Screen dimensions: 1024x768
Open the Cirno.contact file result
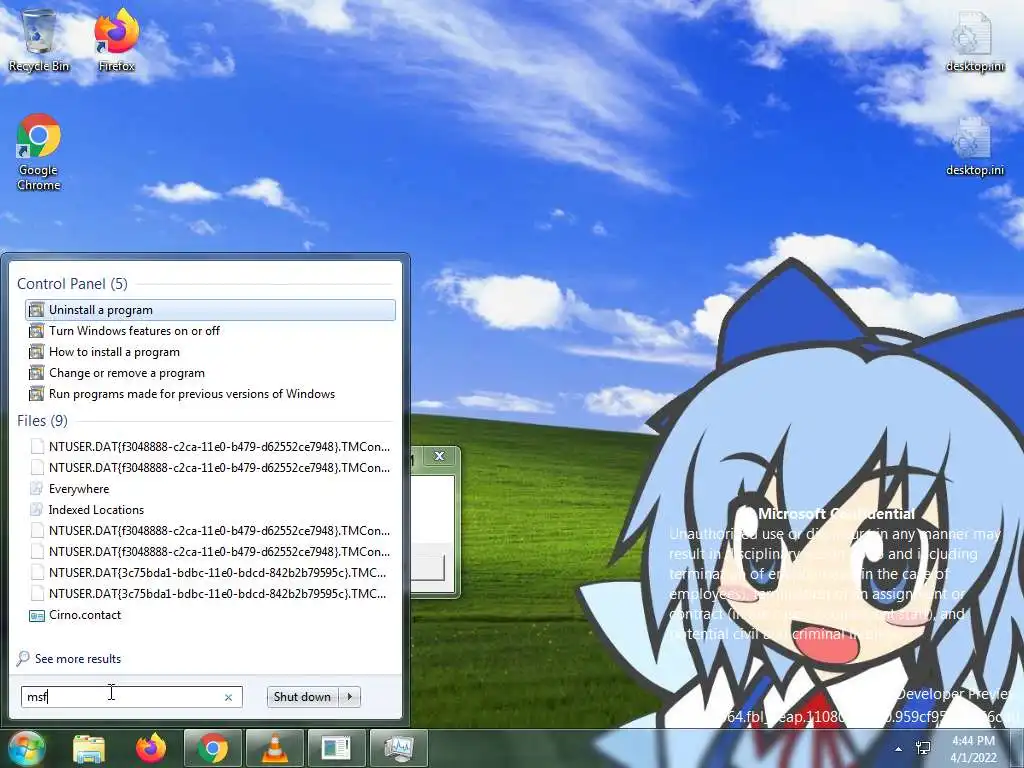point(210,615)
